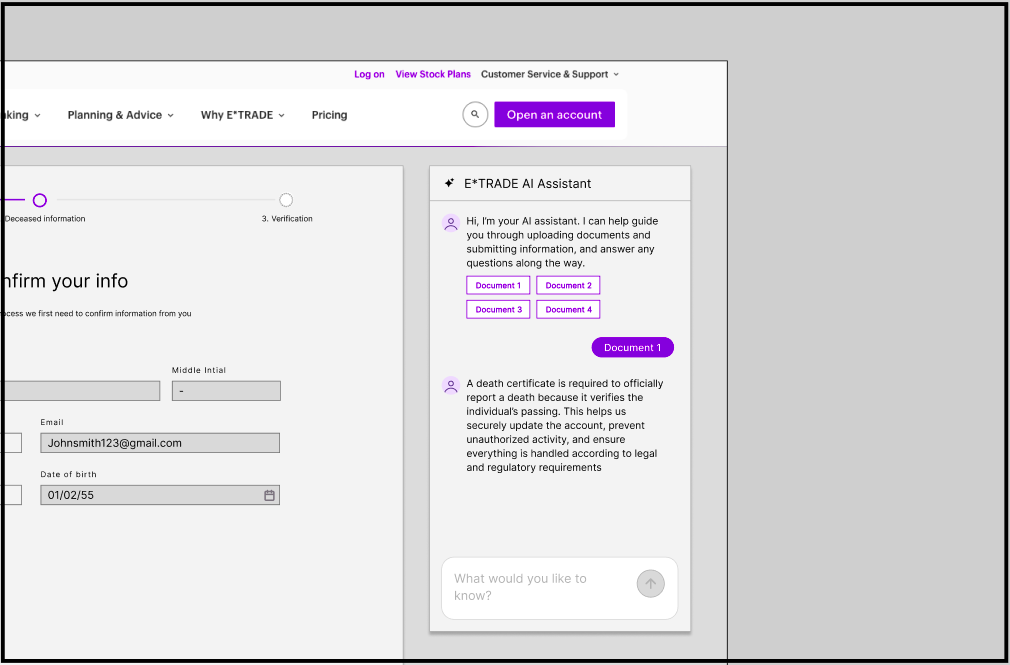Choose the Document 1 outlined chip
The width and height of the screenshot is (1010, 665).
[498, 285]
